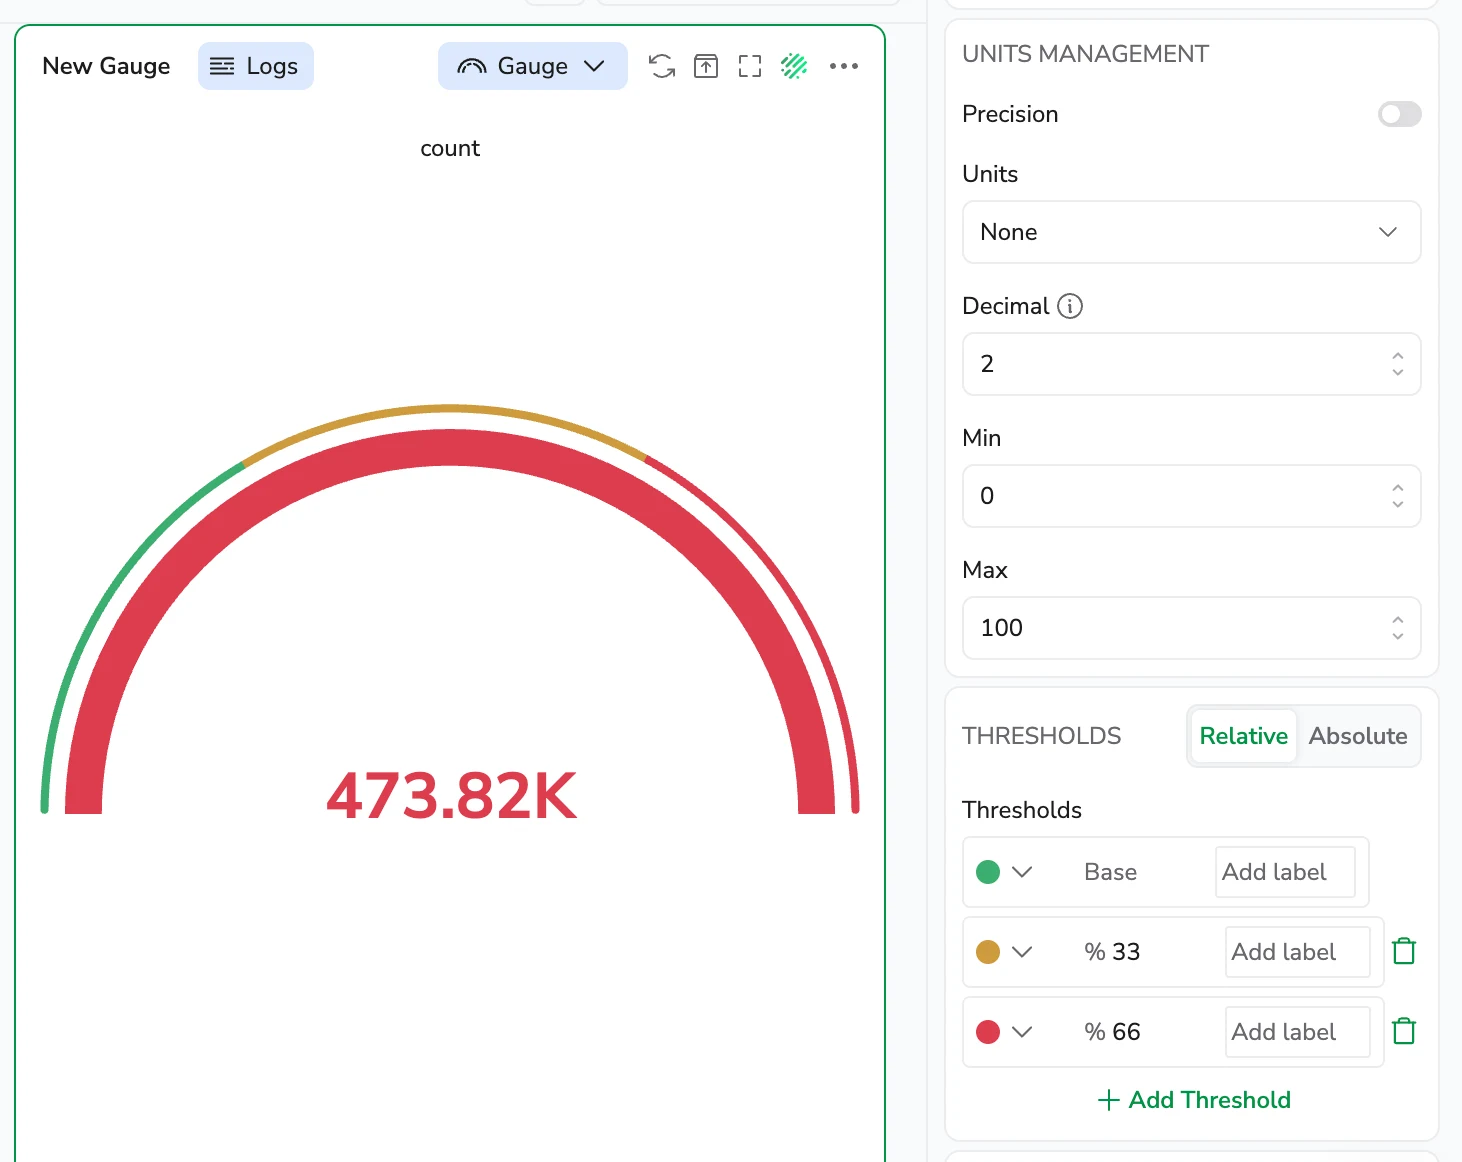Toggle the Precision switch

click(x=1400, y=114)
